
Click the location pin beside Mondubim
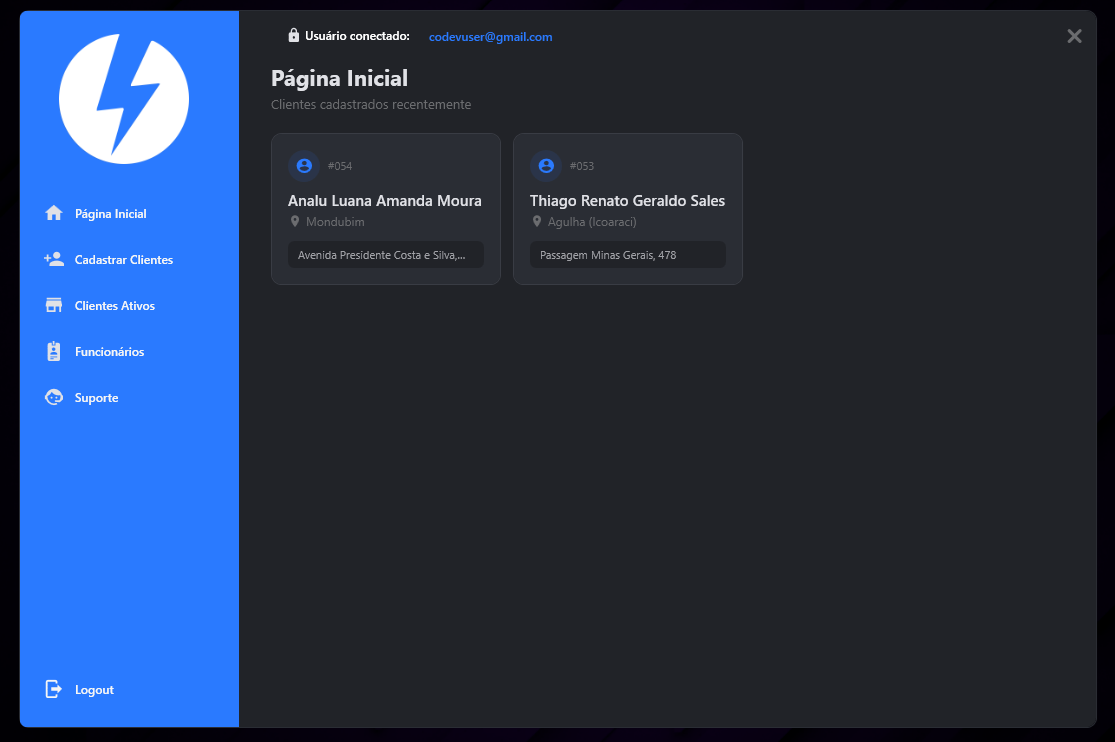pos(295,221)
